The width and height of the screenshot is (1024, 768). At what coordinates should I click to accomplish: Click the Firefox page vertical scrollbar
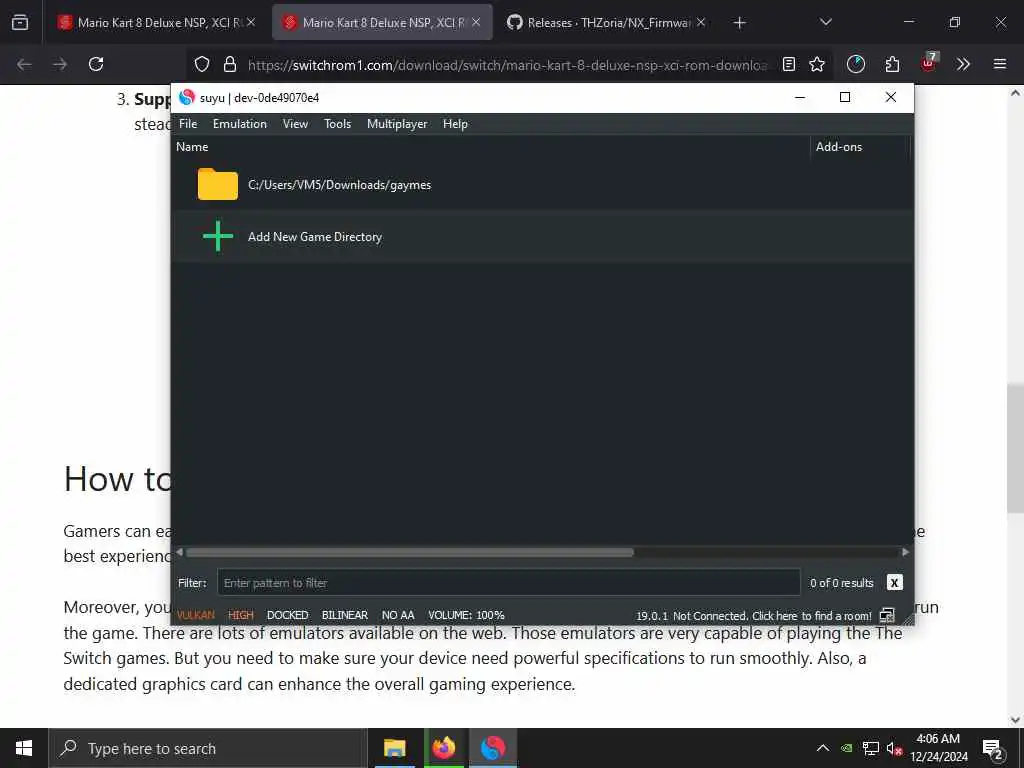tap(1015, 448)
